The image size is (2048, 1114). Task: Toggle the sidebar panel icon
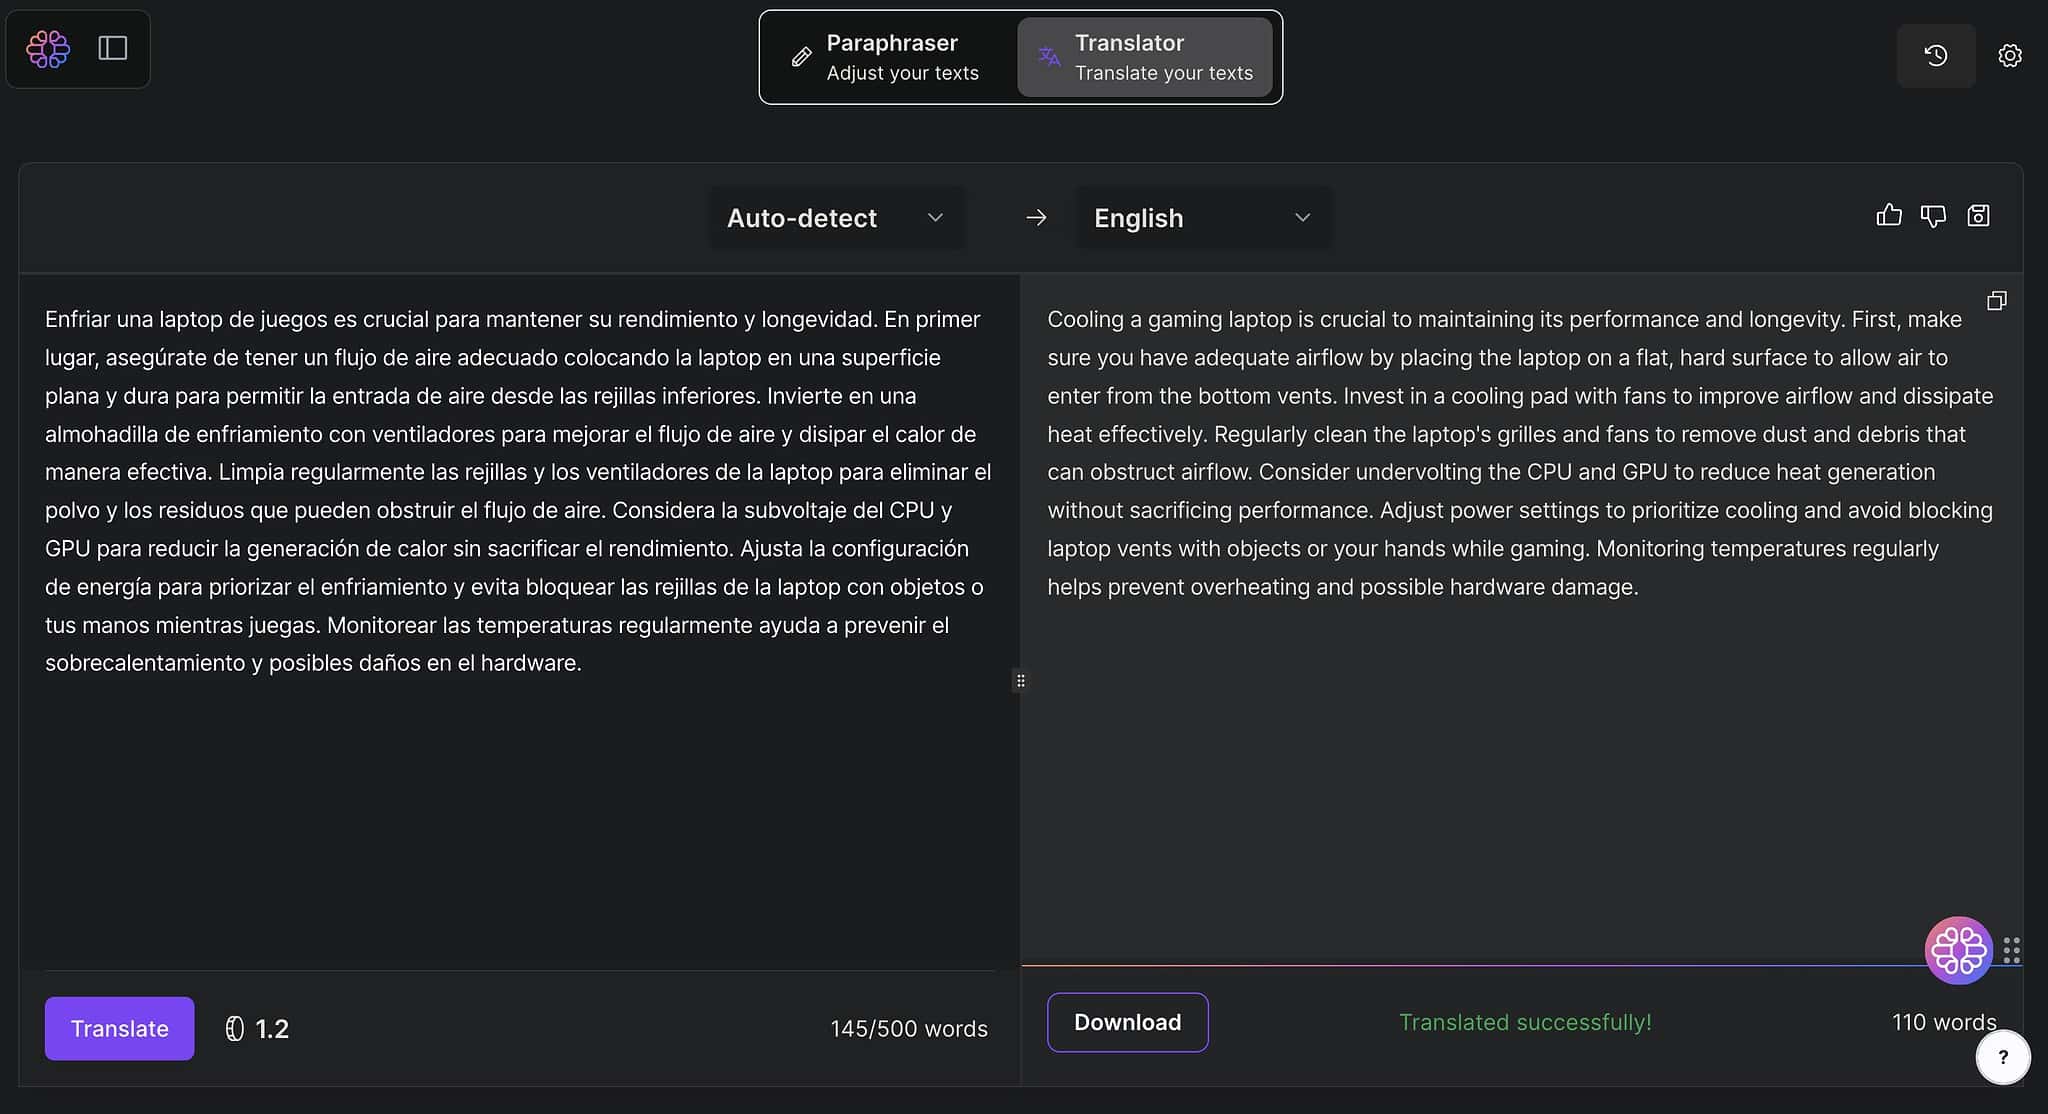113,49
